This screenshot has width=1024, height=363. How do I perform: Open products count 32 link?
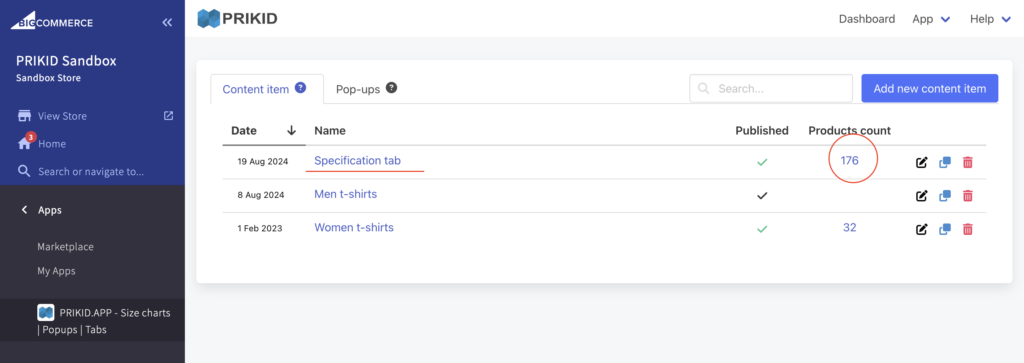850,228
